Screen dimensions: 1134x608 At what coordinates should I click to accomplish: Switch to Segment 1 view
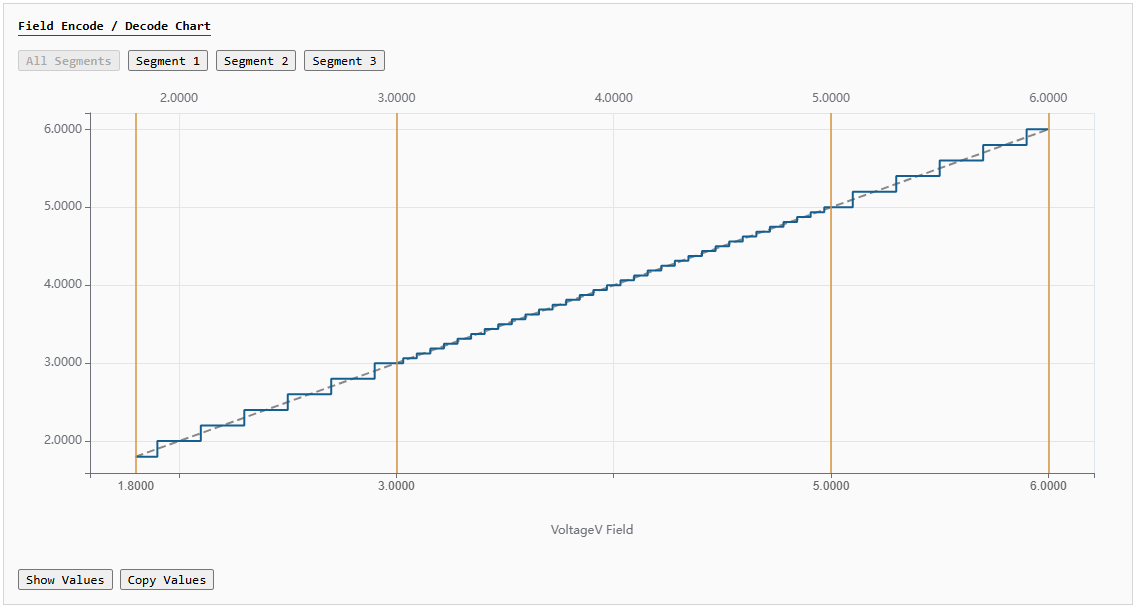click(x=168, y=61)
